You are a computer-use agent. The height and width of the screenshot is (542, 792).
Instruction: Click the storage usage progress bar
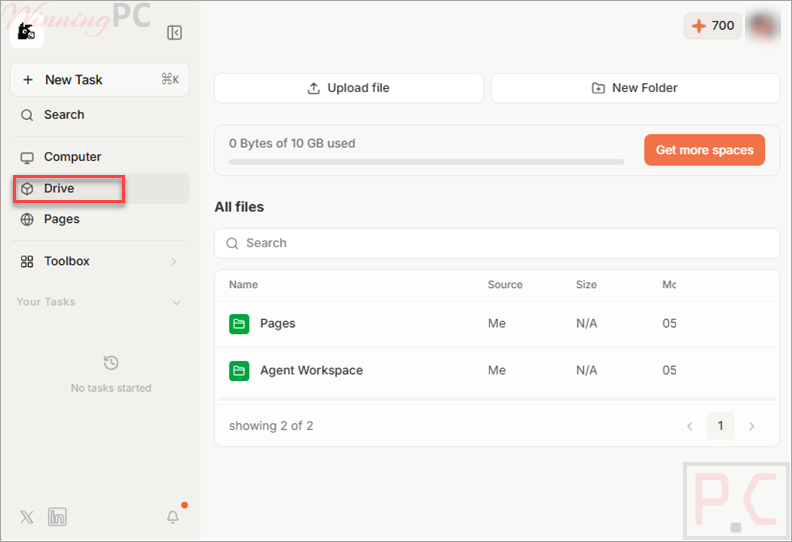[x=426, y=162]
